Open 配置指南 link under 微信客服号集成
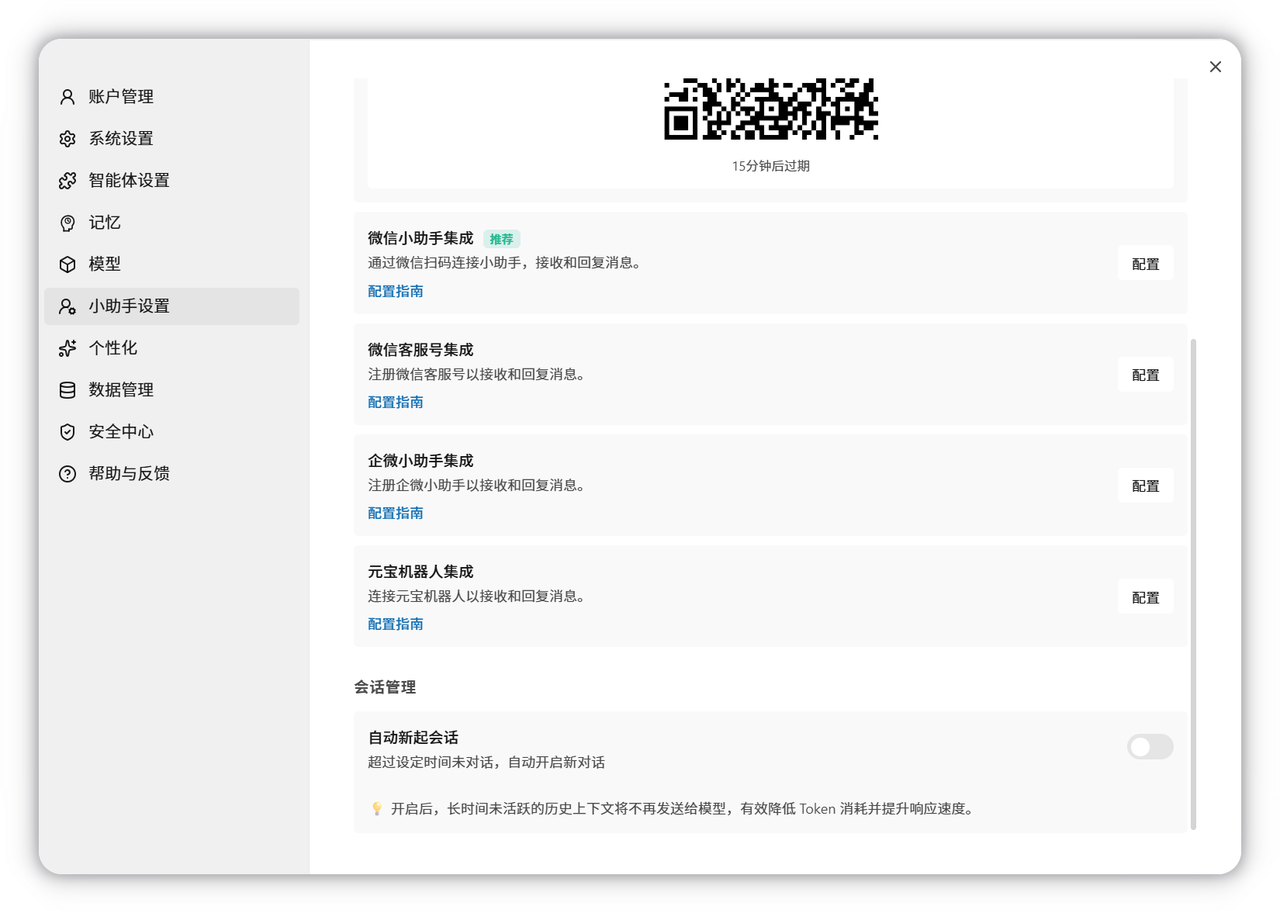This screenshot has width=1280, height=913. click(395, 402)
